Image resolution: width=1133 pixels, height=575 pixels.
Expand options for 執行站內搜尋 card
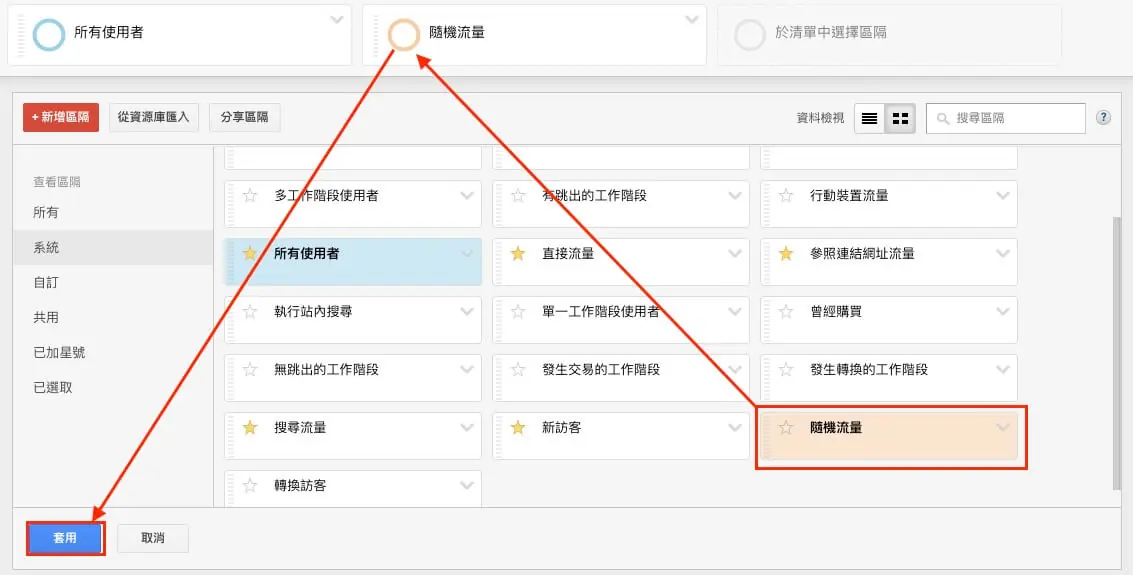467,312
